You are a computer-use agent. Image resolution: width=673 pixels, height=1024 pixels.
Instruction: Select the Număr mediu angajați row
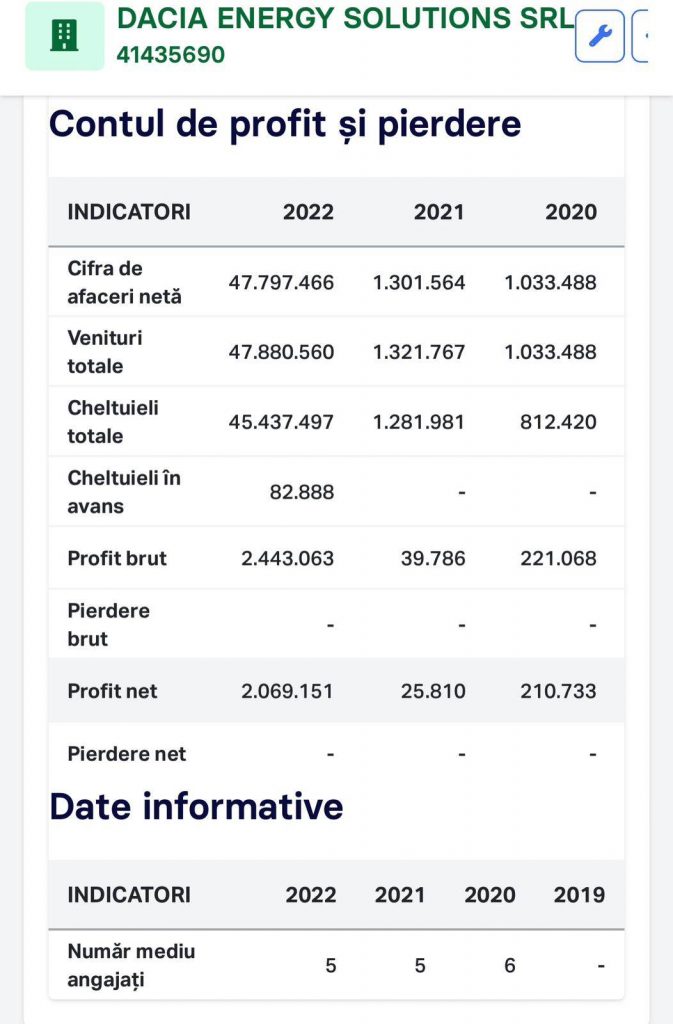[336, 965]
